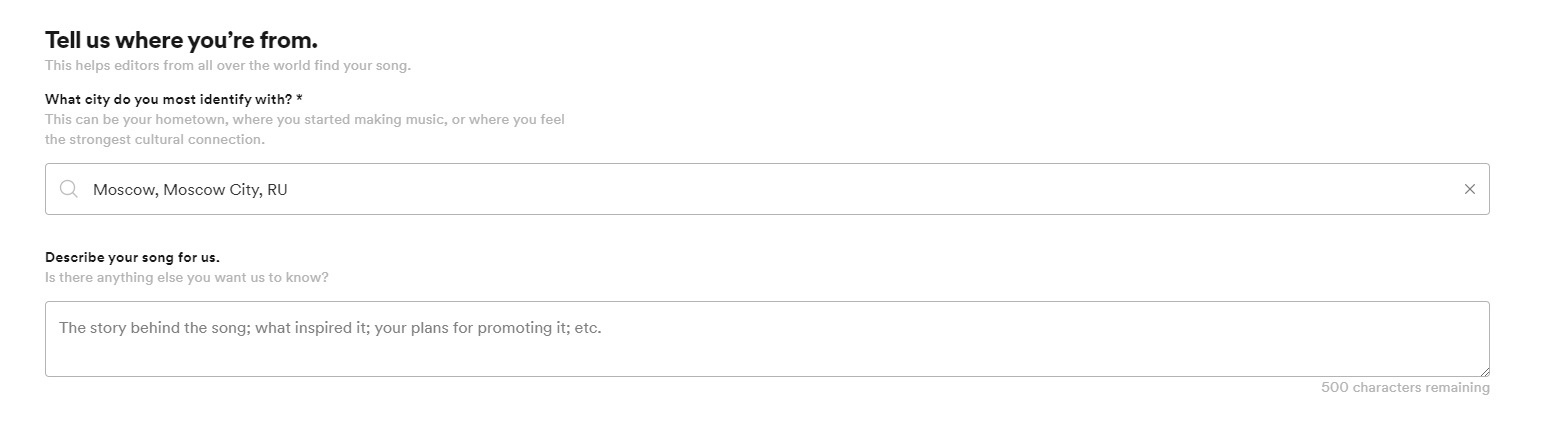Click the 'Tell us where you're from.' heading

[181, 41]
